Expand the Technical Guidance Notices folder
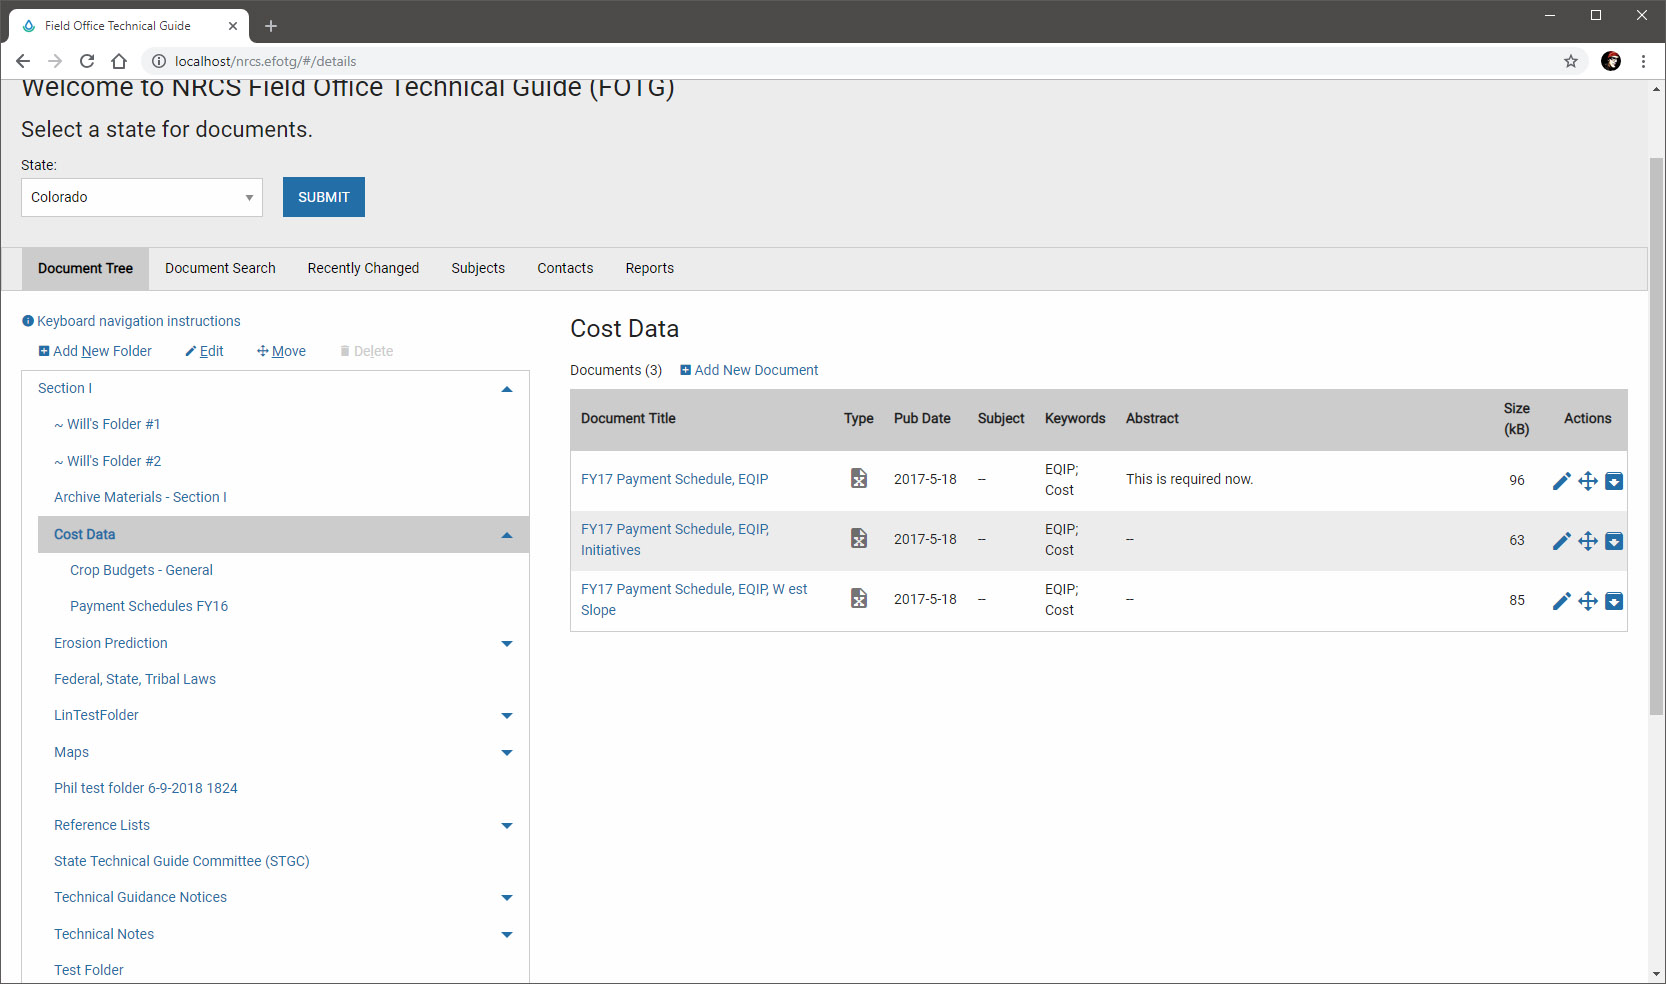 tap(507, 898)
